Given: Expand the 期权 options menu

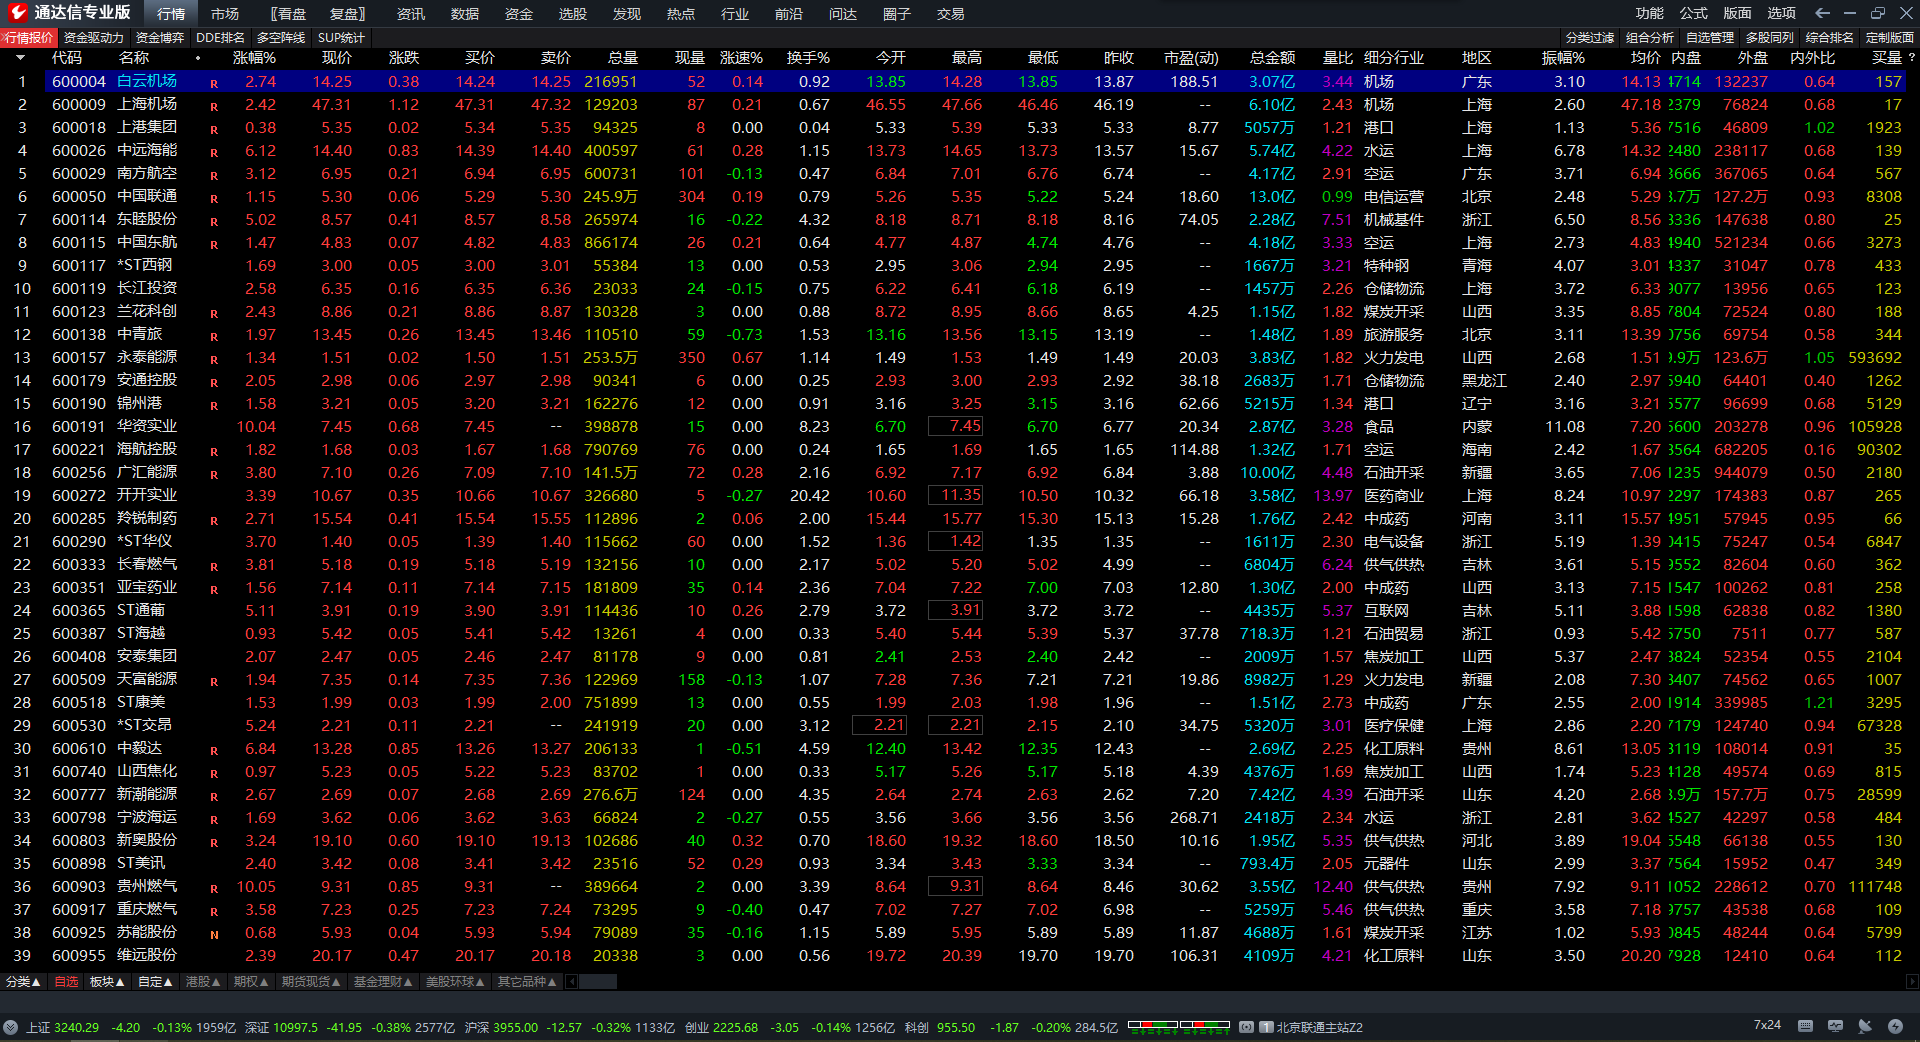Looking at the screenshot, I should 251,982.
